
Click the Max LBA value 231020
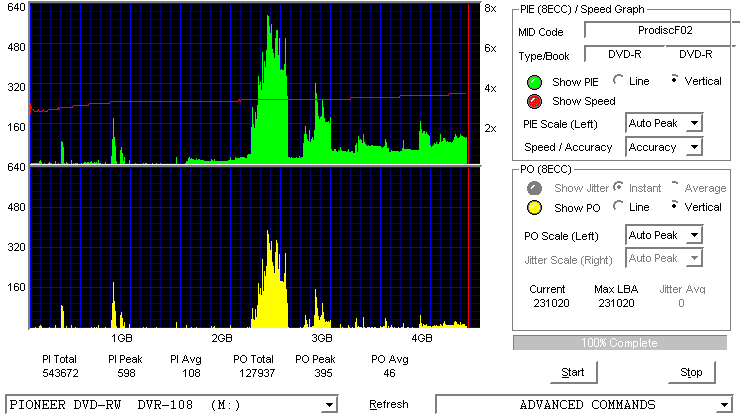click(616, 303)
